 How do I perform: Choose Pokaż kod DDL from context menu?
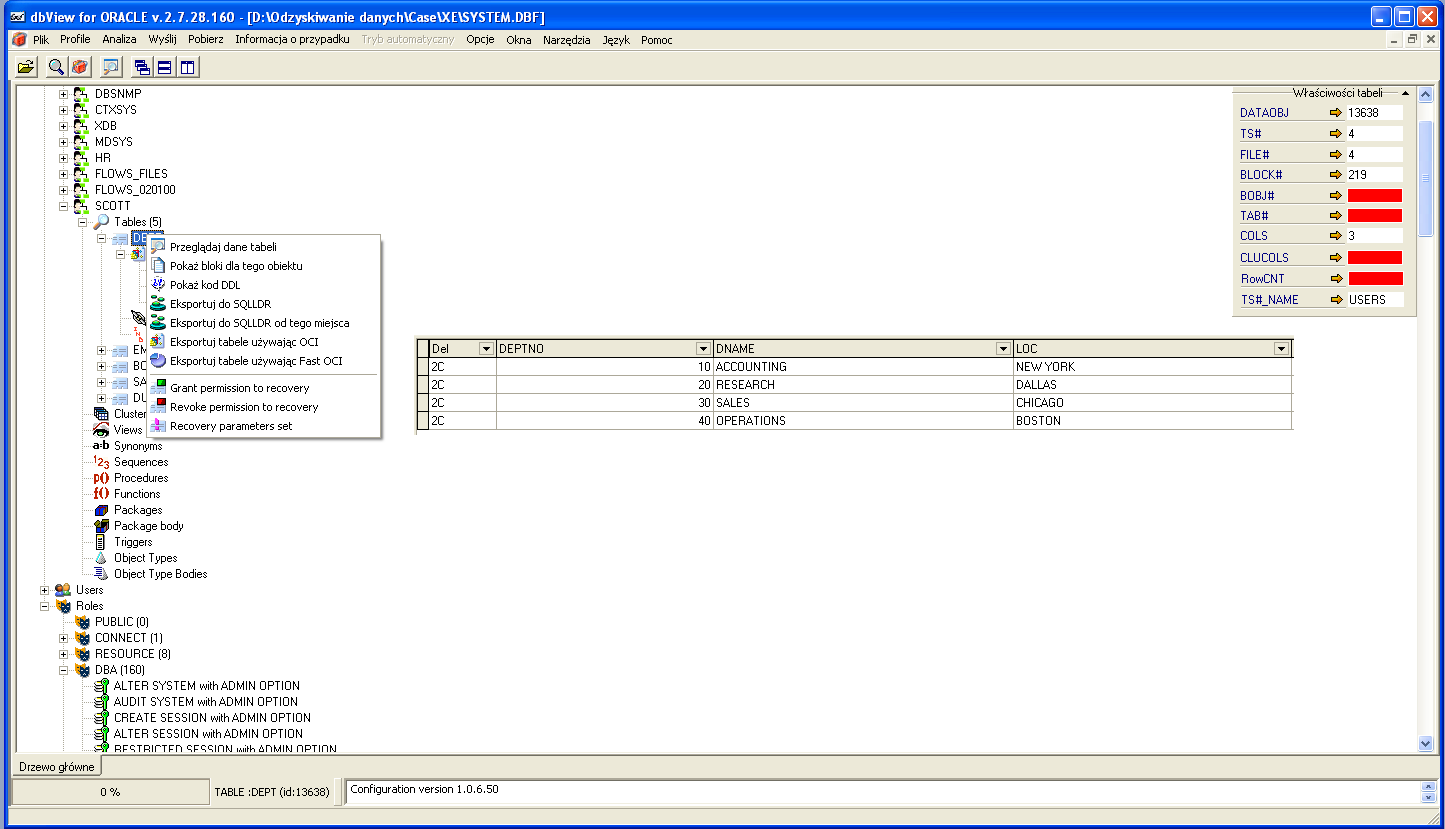[205, 285]
